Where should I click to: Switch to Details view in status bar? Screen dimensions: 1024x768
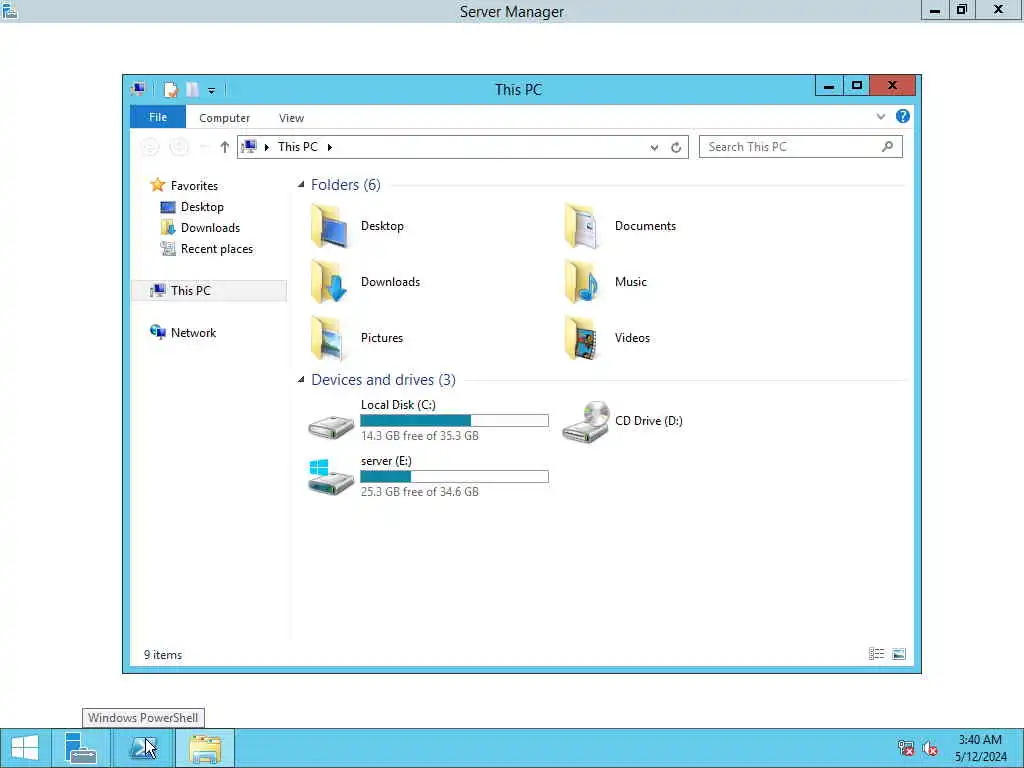[876, 654]
